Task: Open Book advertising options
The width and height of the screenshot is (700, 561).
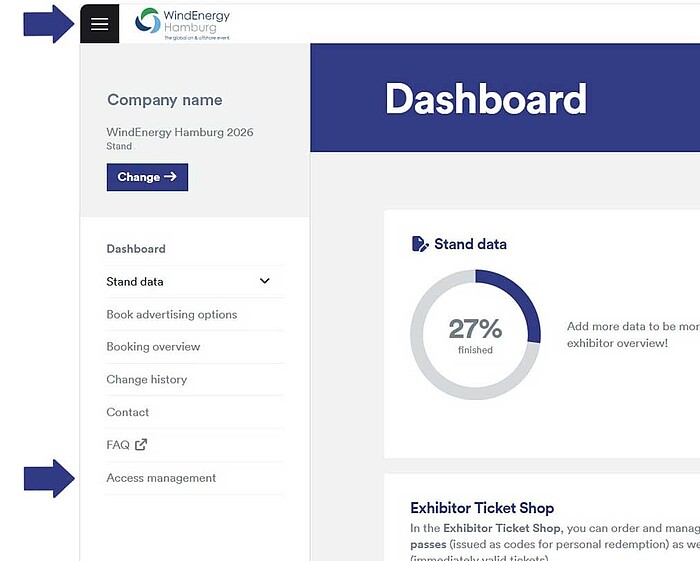Action: point(172,315)
